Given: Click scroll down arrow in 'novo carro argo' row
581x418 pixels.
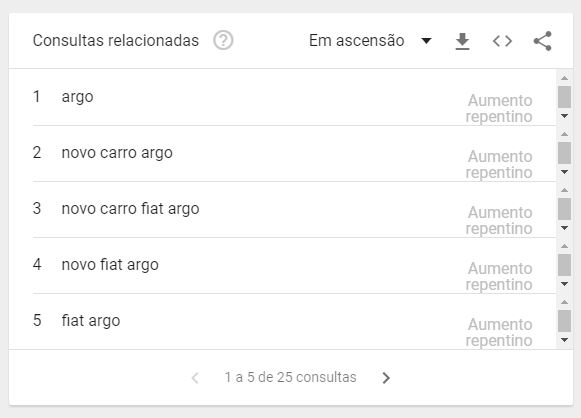Looking at the screenshot, I should [564, 172].
